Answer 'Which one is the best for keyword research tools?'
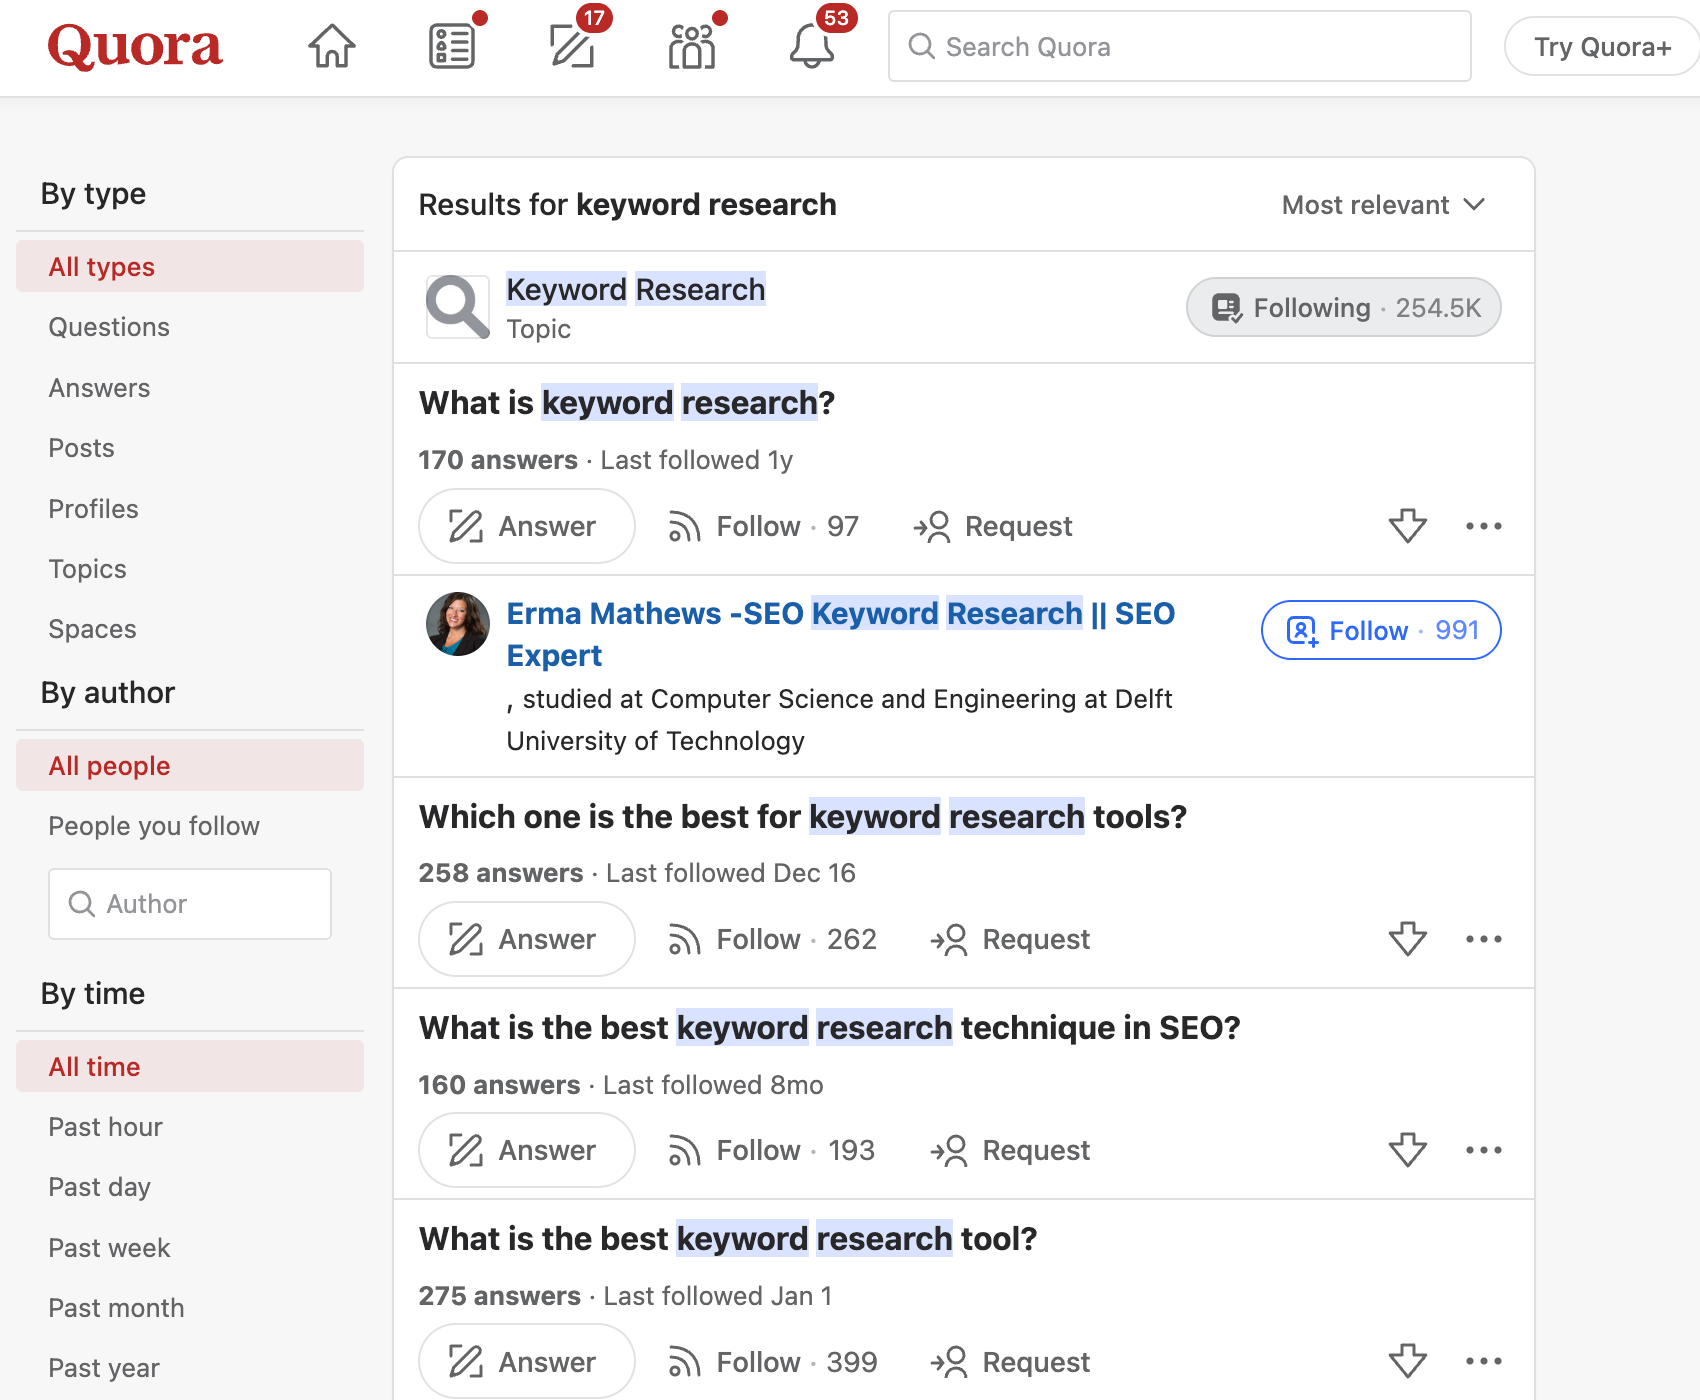Screen dimensions: 1700x1400 pos(527,939)
